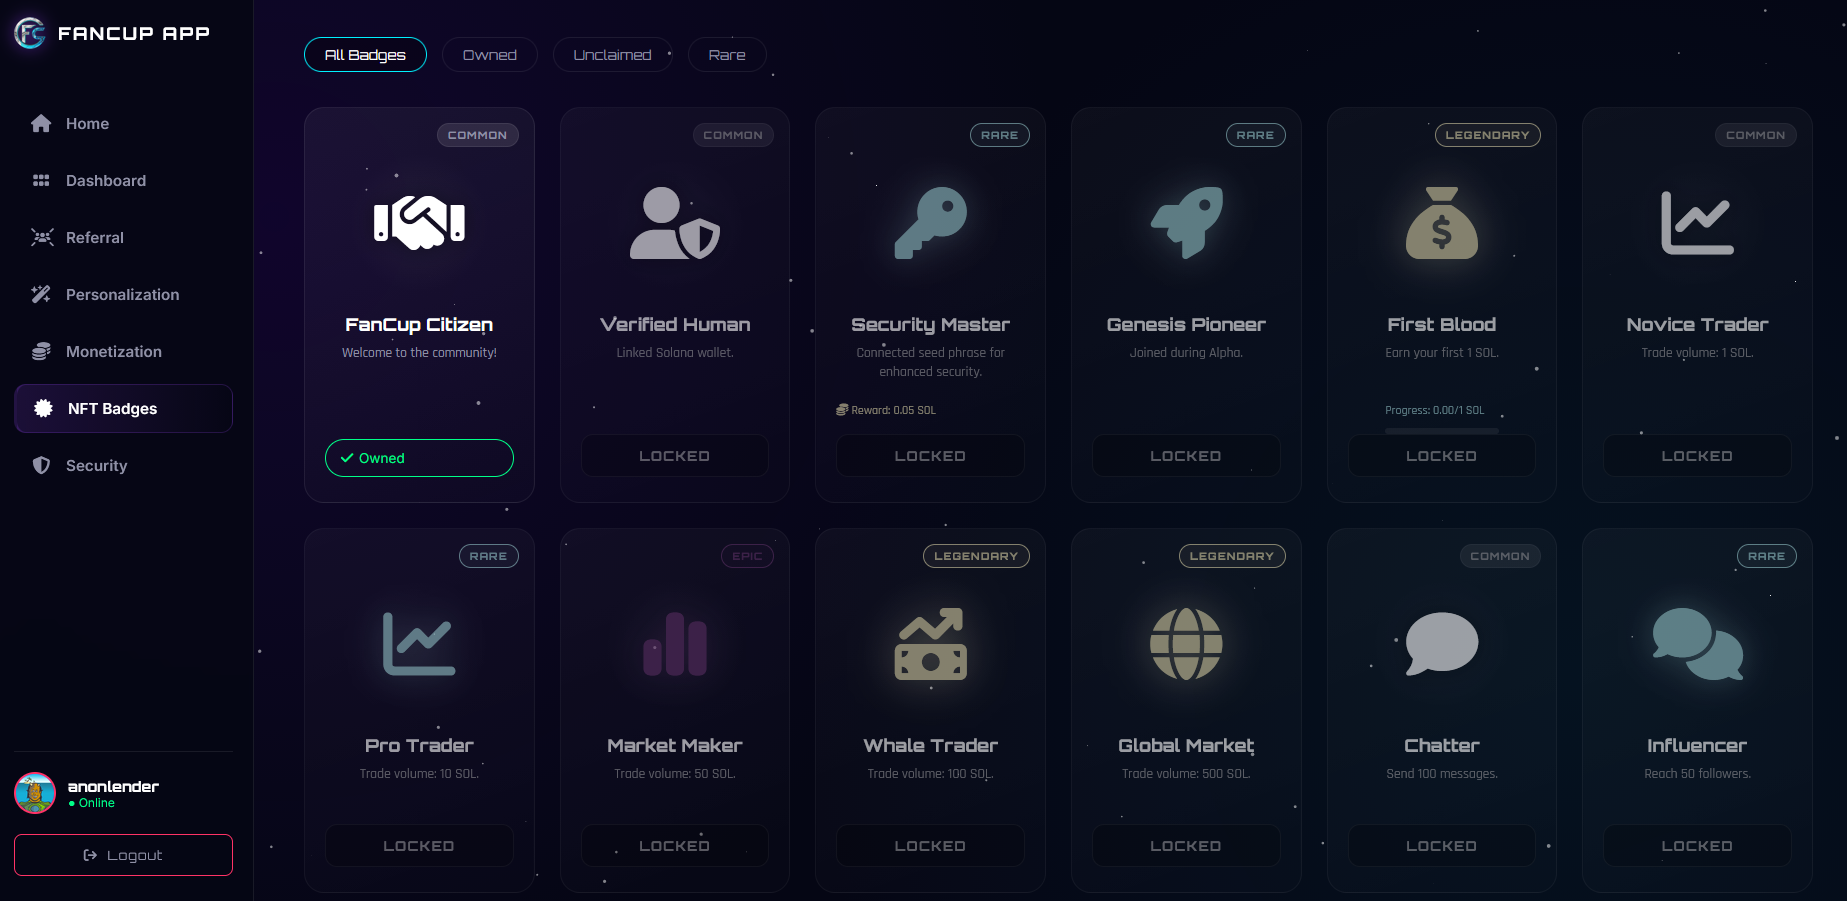Viewport: 1847px width, 901px height.
Task: Click the Global Market globe icon
Action: coord(1186,644)
